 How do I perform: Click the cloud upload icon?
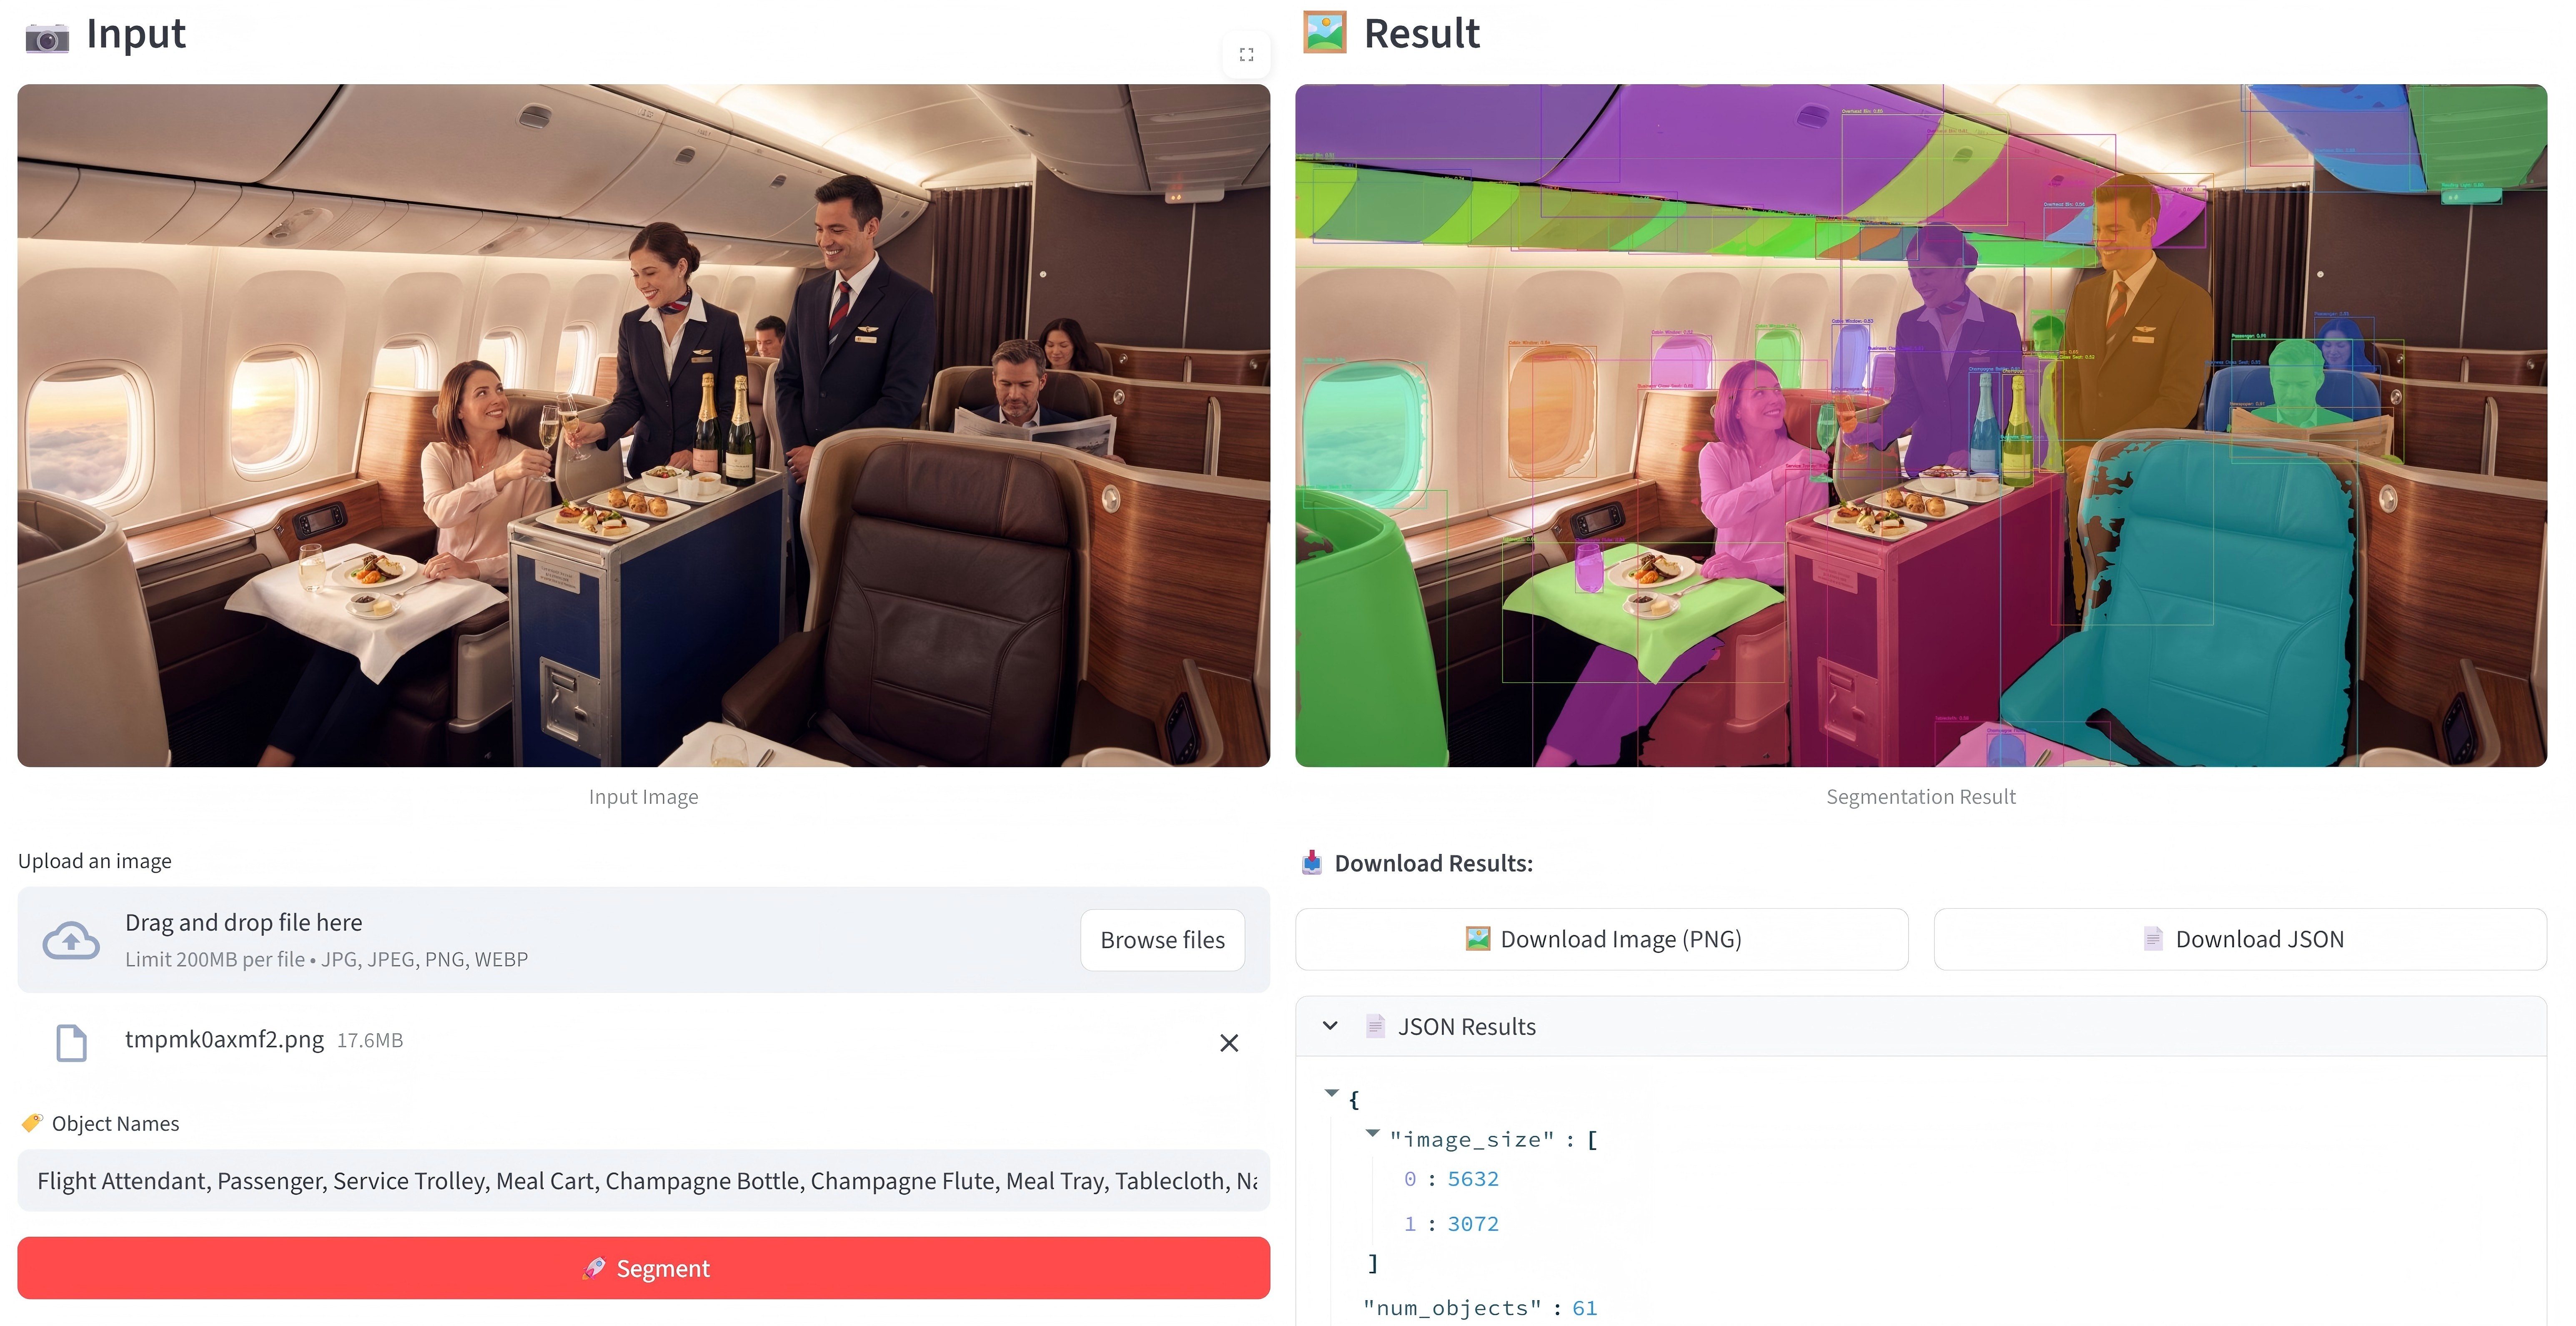(x=71, y=940)
